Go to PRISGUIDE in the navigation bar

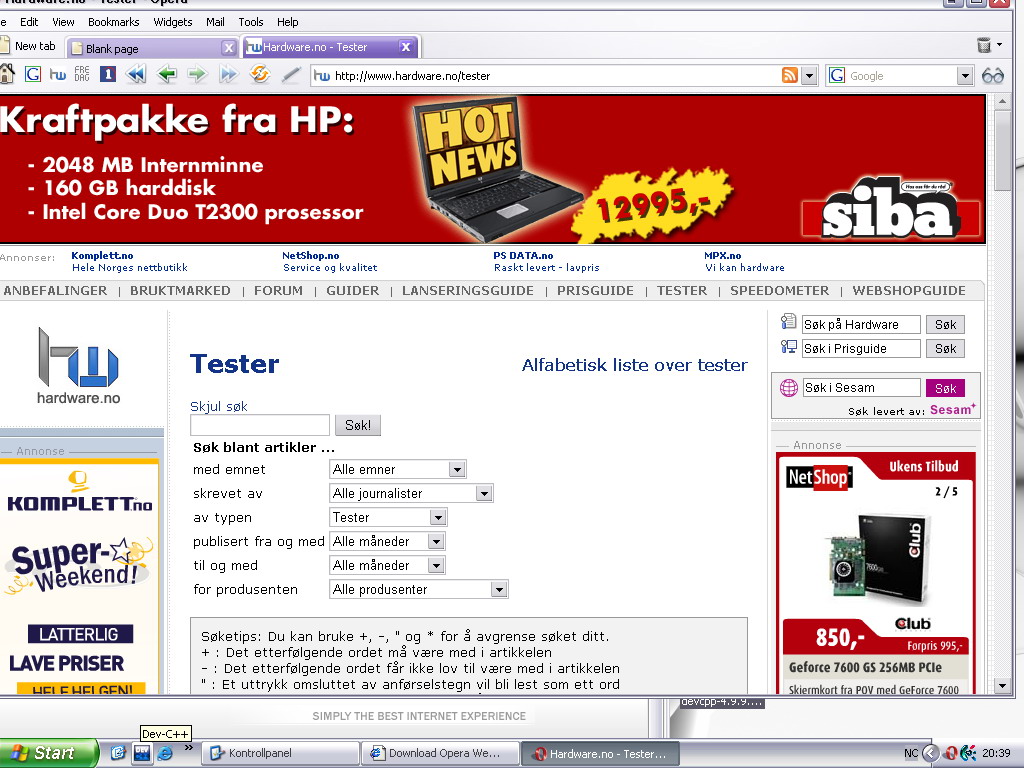pyautogui.click(x=595, y=291)
